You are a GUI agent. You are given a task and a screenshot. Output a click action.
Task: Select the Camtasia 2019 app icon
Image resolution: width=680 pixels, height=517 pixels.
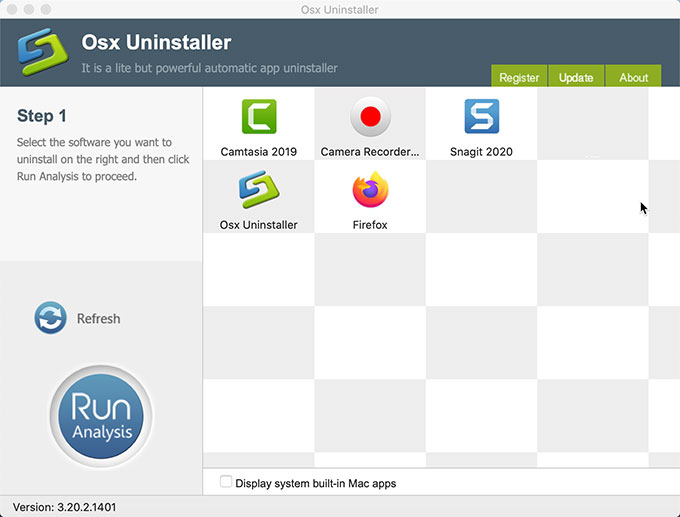coord(259,116)
